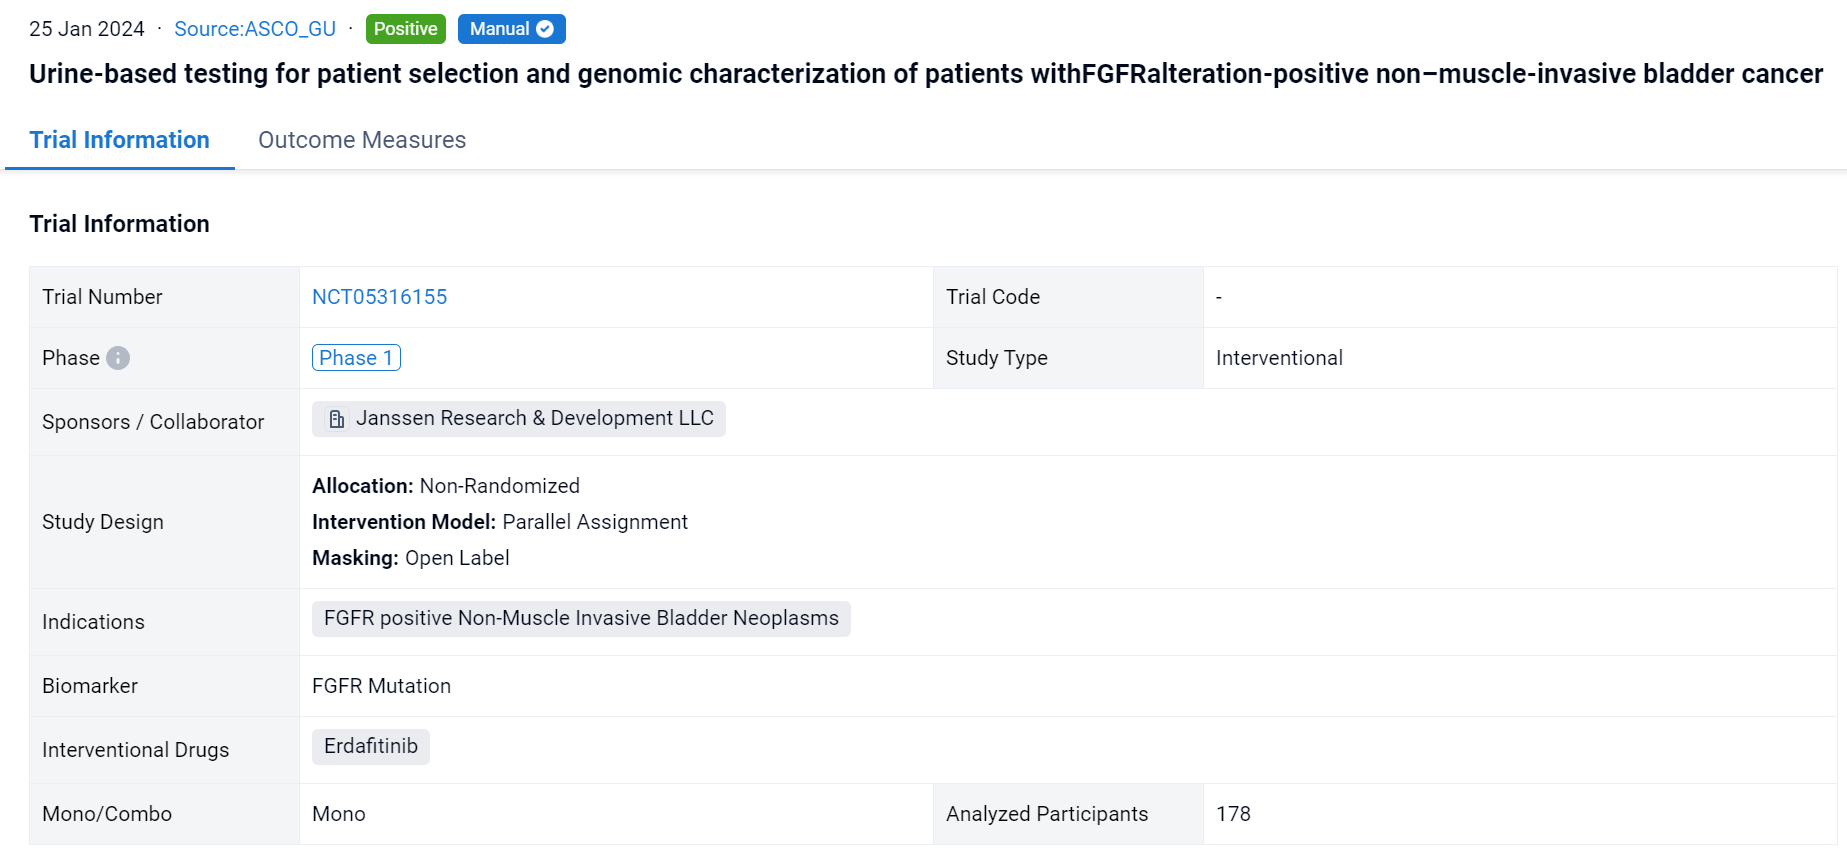
Task: Open trial number NCT05316155 link
Action: (x=379, y=297)
